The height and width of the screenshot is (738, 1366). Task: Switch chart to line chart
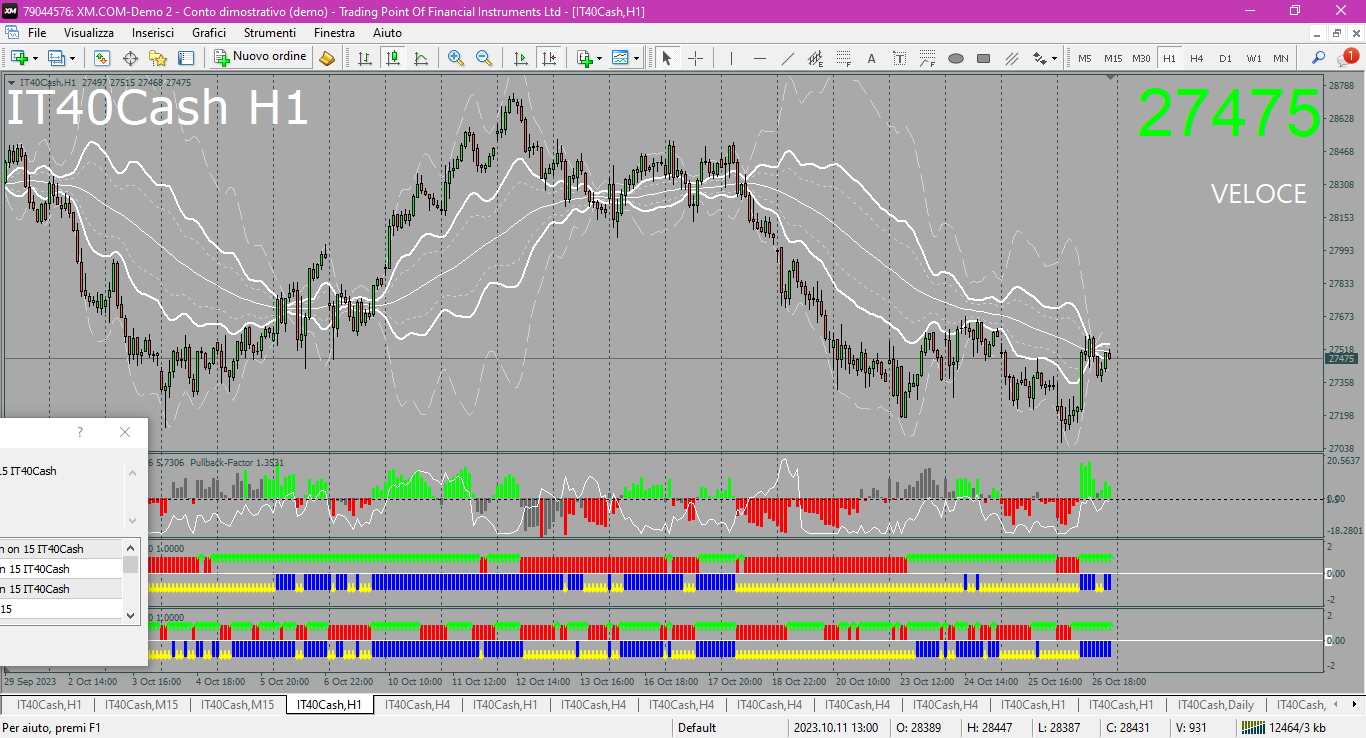tap(421, 58)
